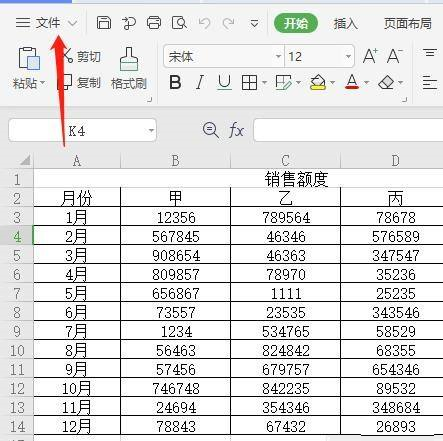Image resolution: width=443 pixels, height=441 pixels.
Task: Click the zoom magnifier icon by formula bar
Action: coord(211,130)
